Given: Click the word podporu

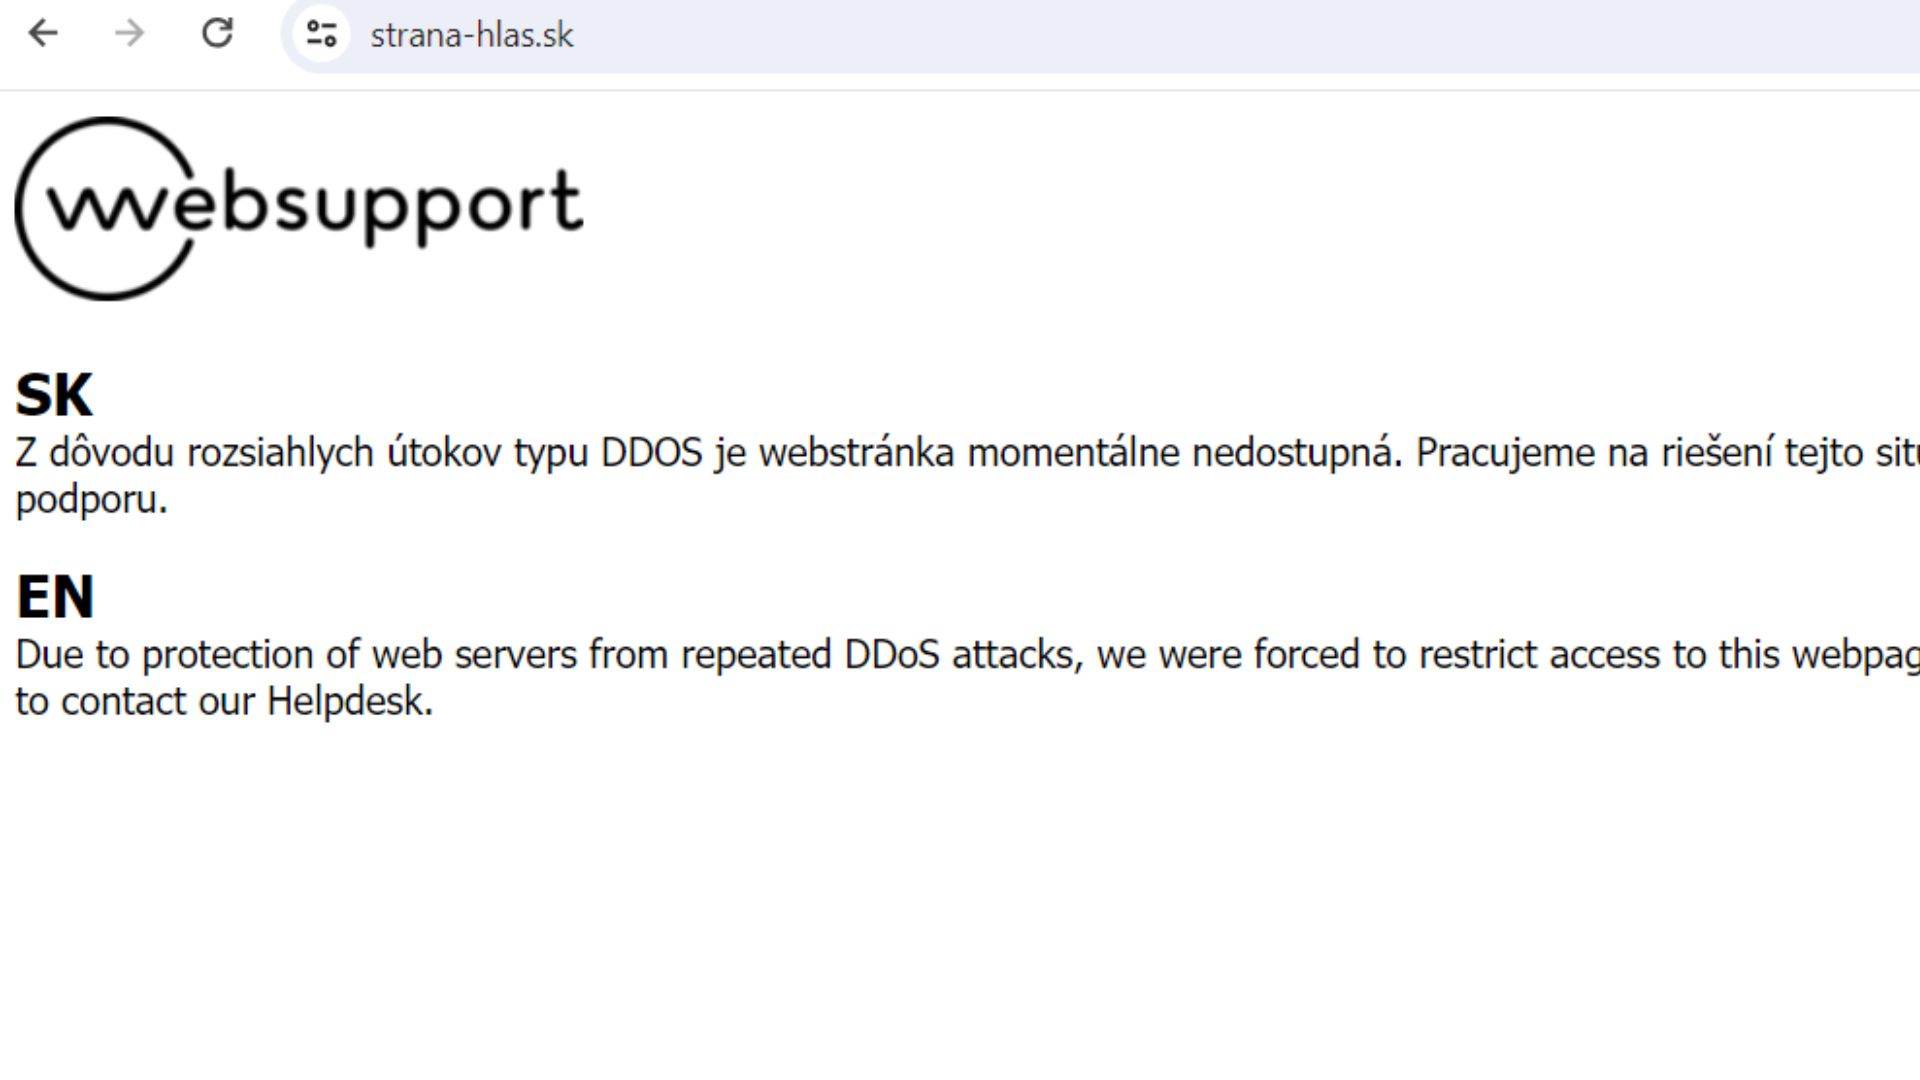Looking at the screenshot, I should (x=91, y=499).
